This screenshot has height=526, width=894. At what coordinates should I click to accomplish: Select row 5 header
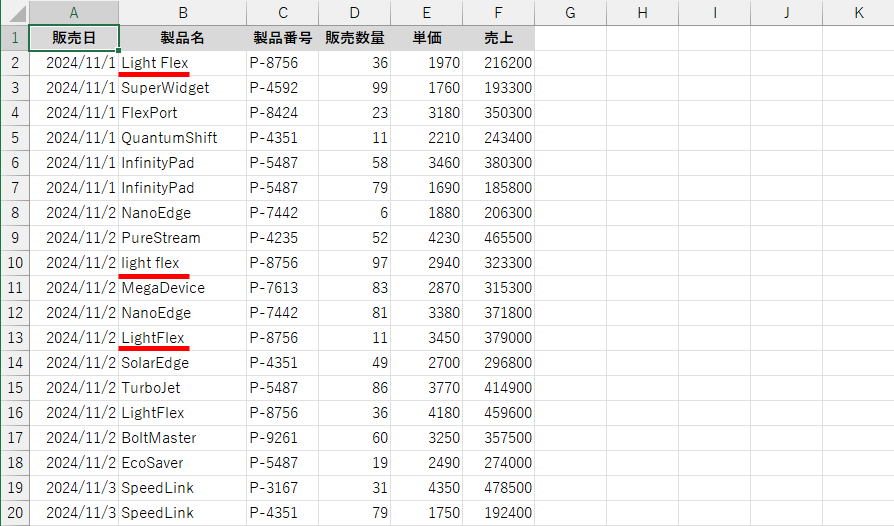click(15, 138)
